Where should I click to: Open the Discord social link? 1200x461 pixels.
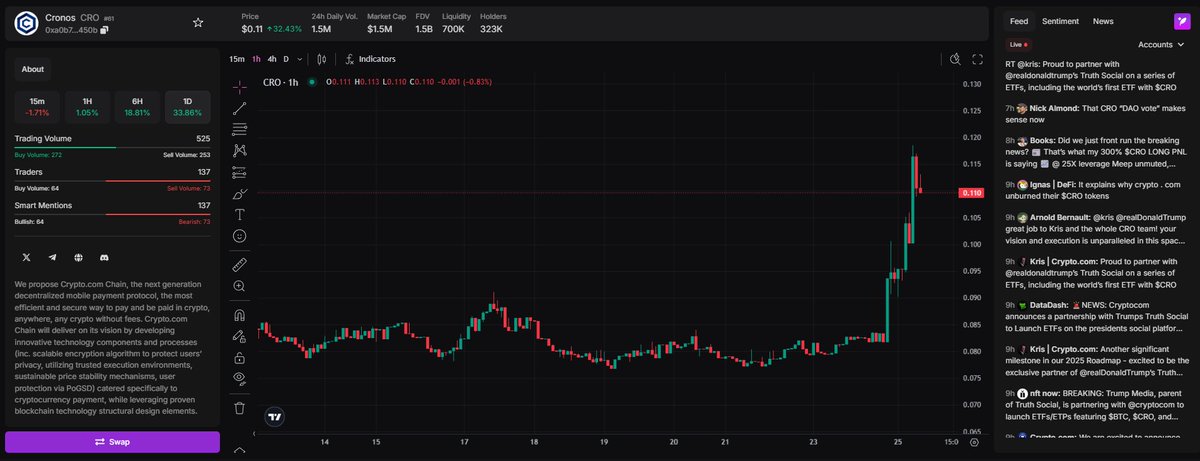click(x=104, y=258)
